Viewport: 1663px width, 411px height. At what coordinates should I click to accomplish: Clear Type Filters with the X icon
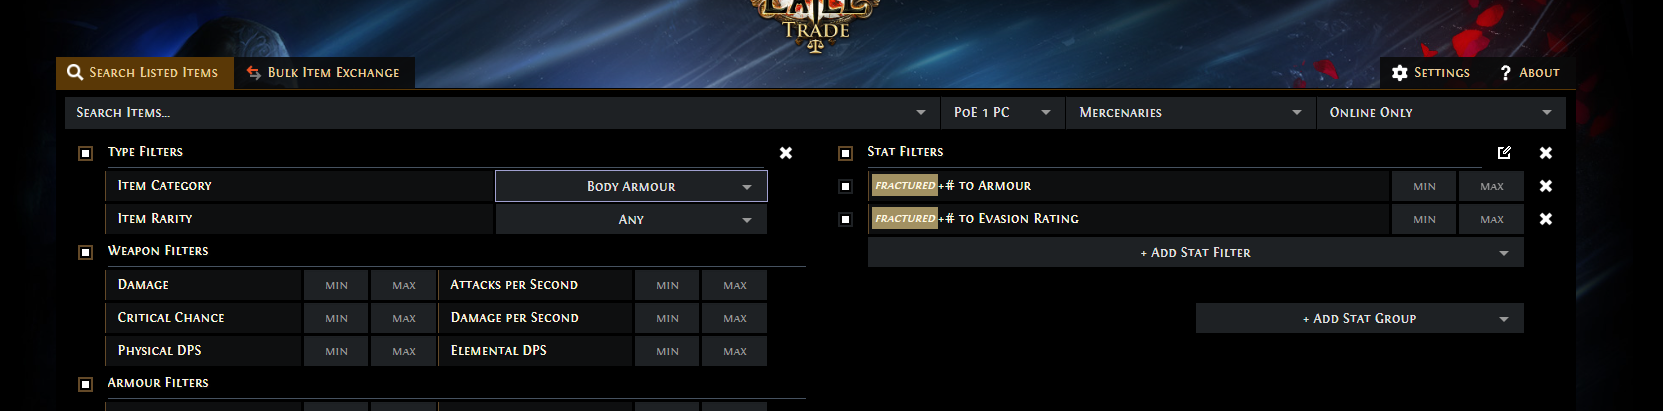786,153
